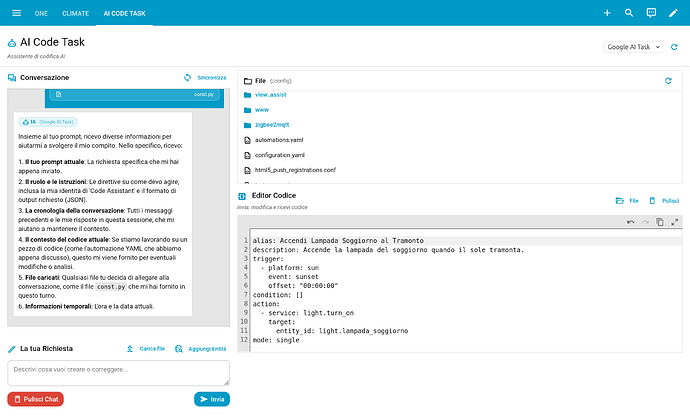The width and height of the screenshot is (690, 420).
Task: Click the File link in the Editor Codice header
Action: coord(634,201)
